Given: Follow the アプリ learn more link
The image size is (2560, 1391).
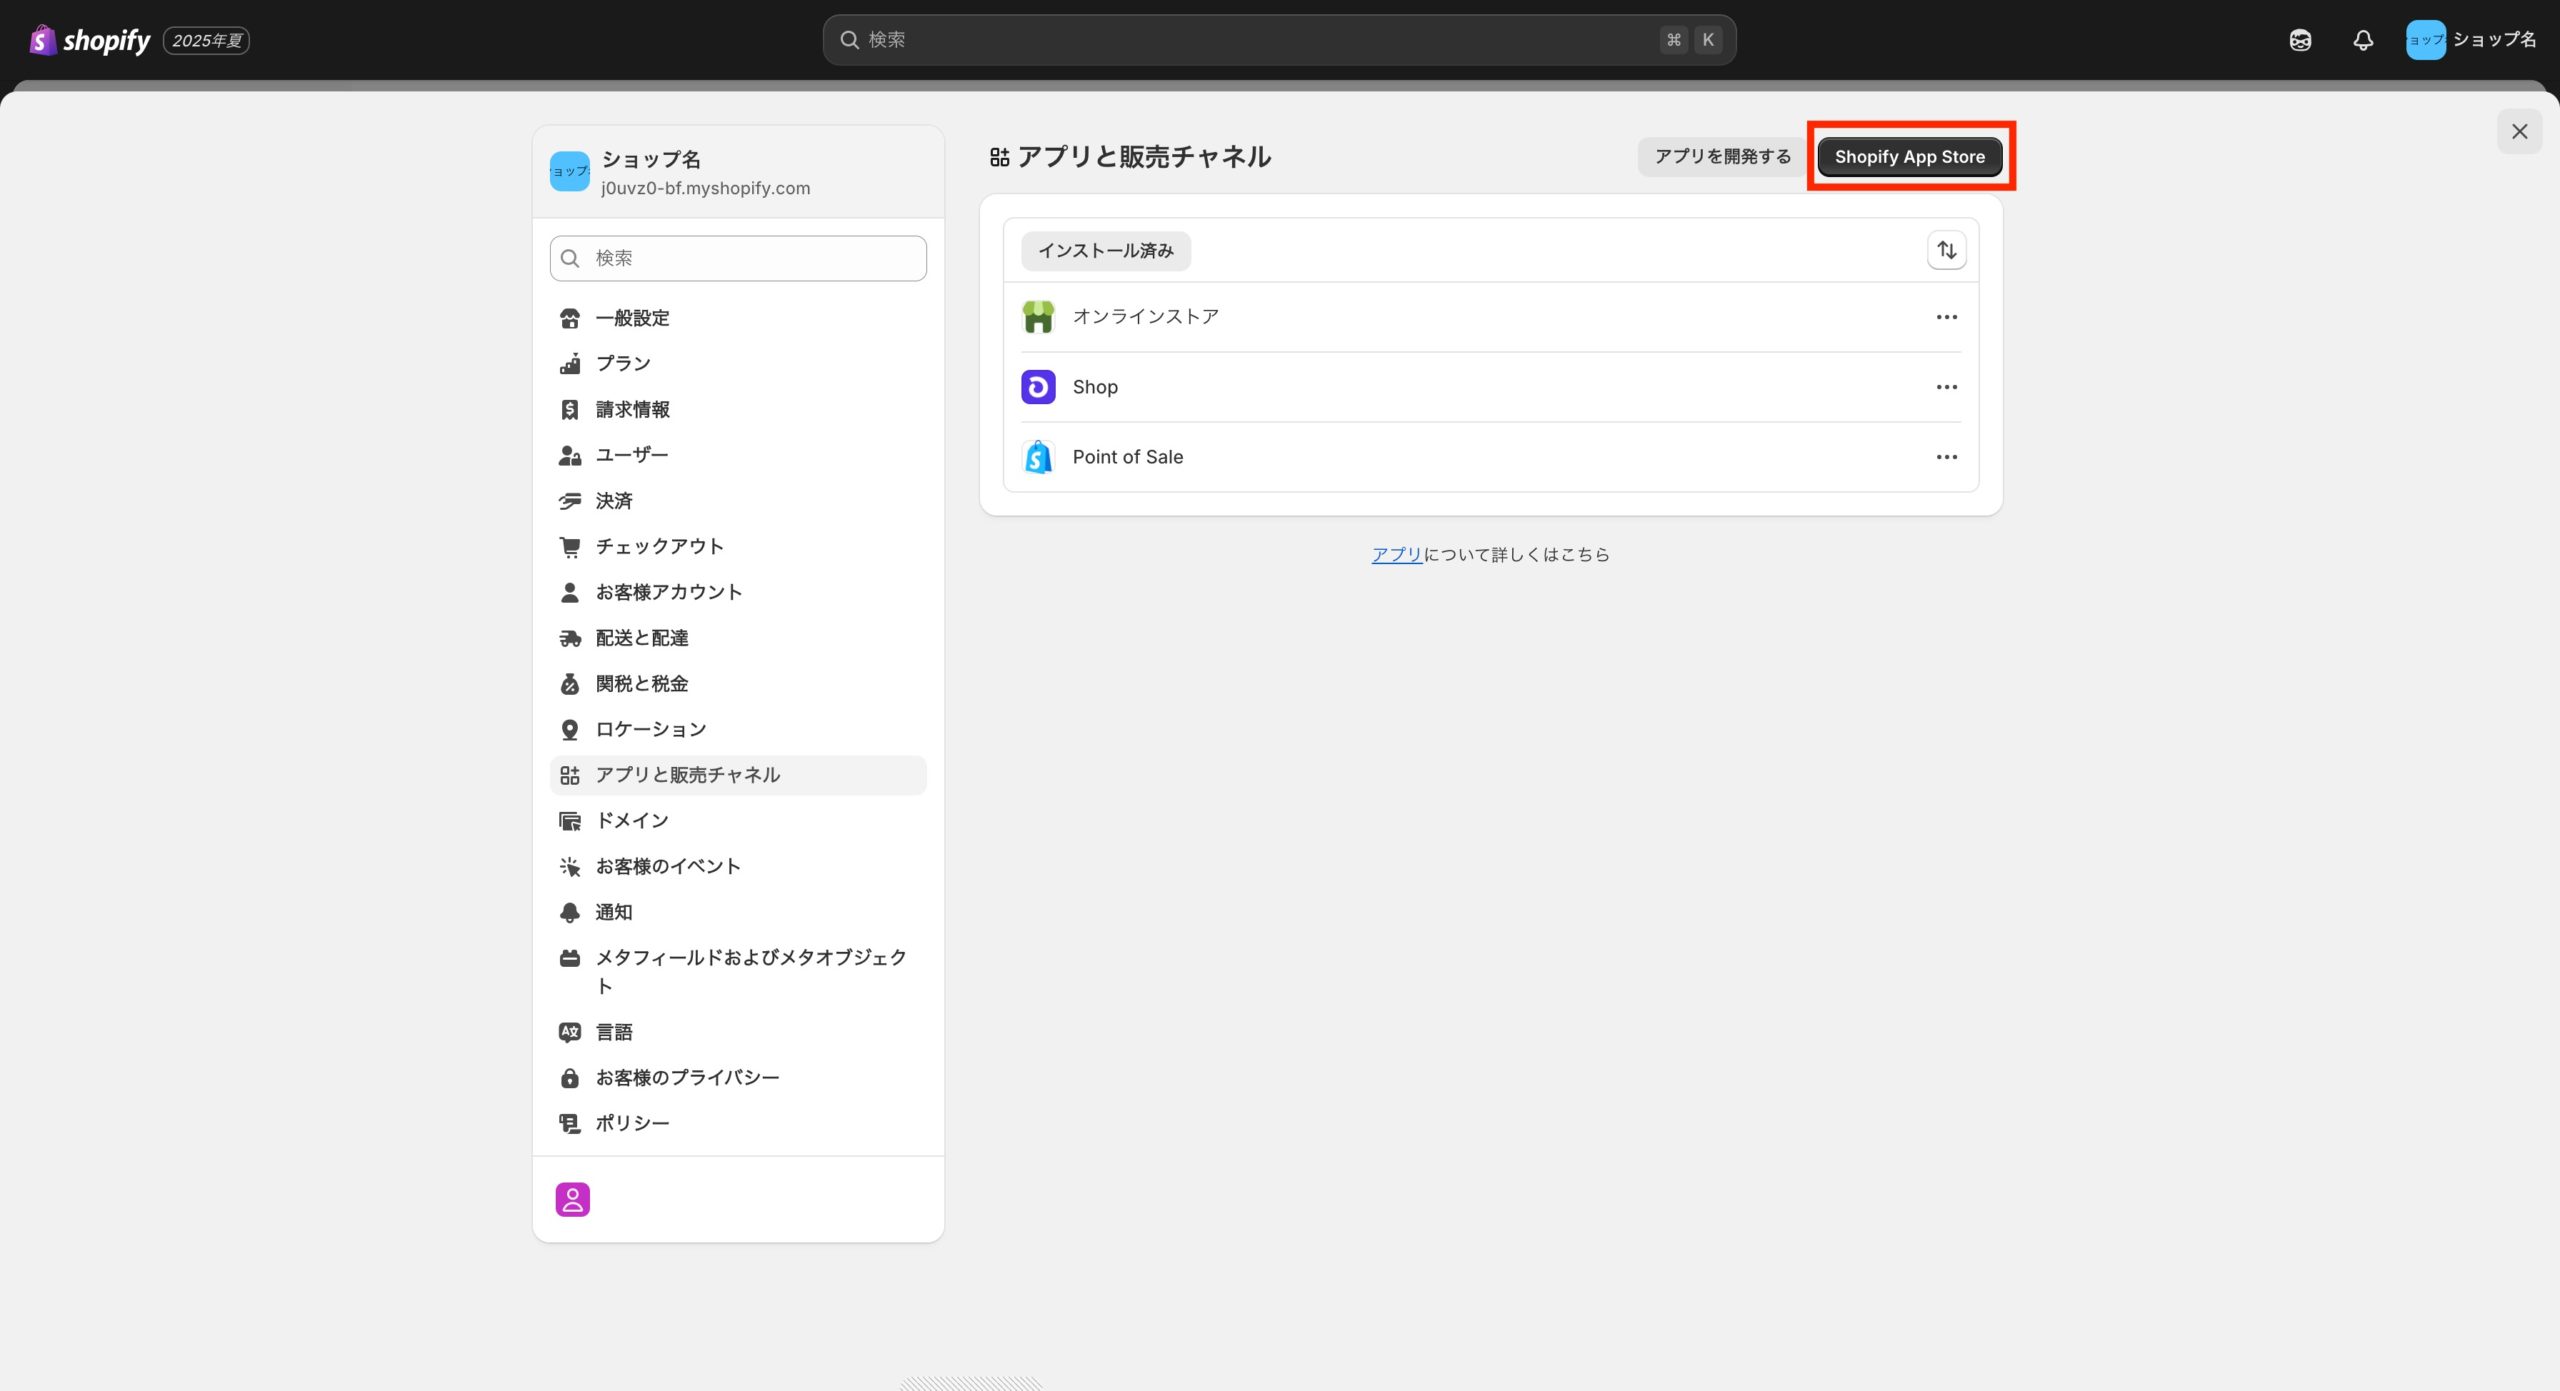Looking at the screenshot, I should coord(1396,555).
